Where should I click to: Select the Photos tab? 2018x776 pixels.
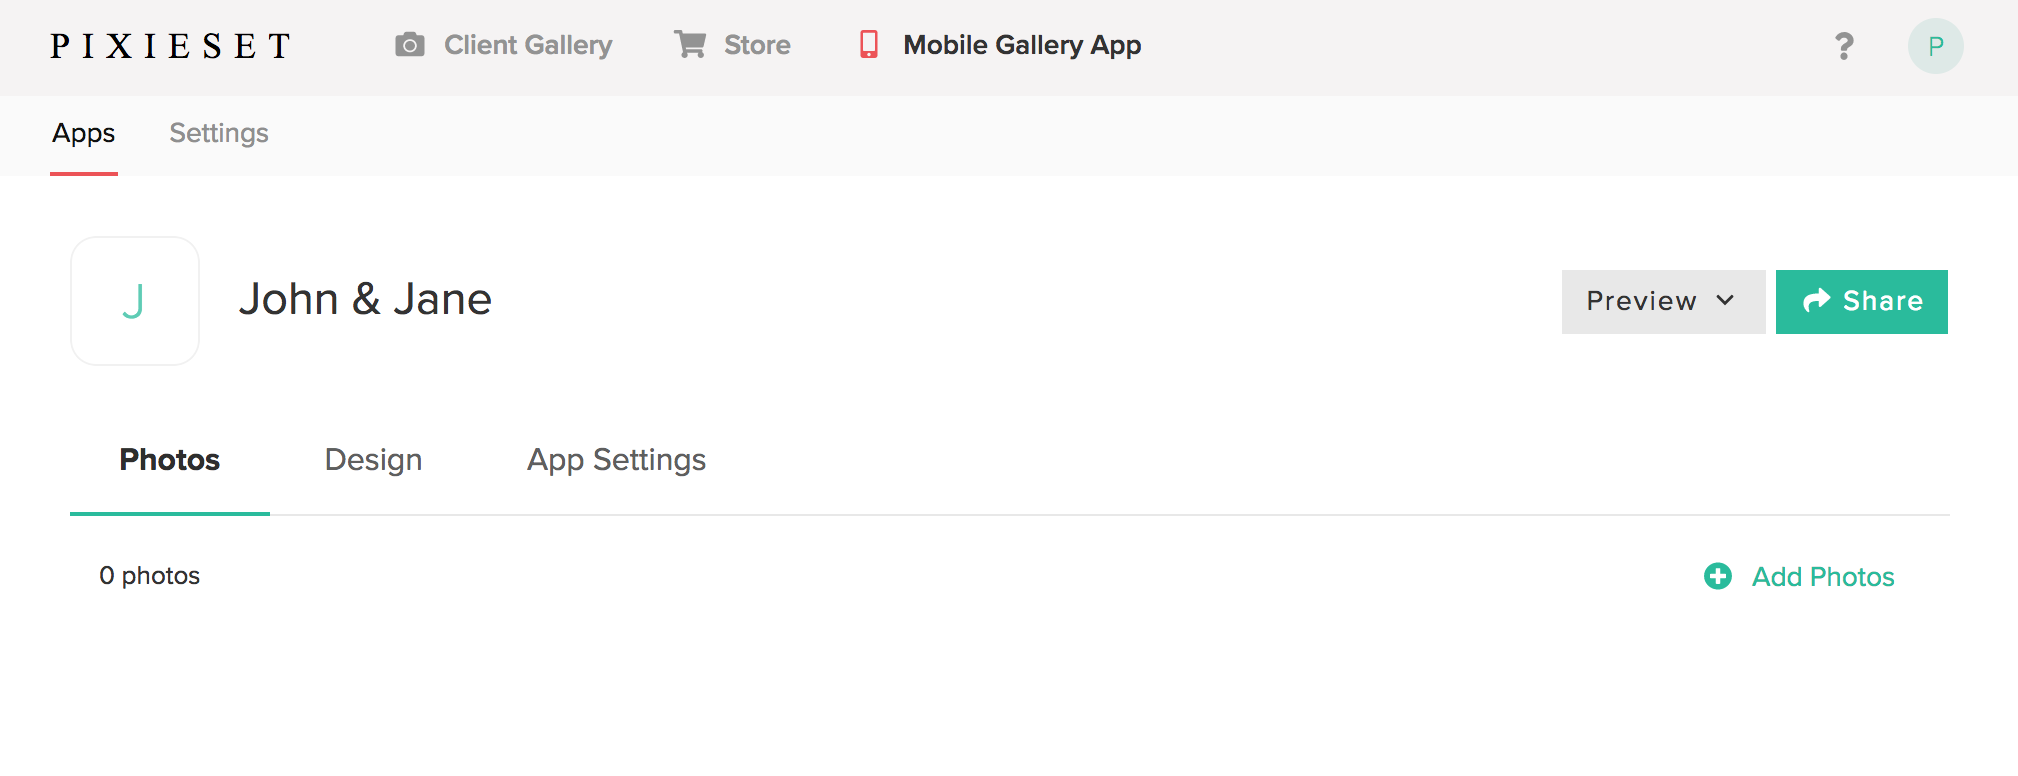coord(170,460)
